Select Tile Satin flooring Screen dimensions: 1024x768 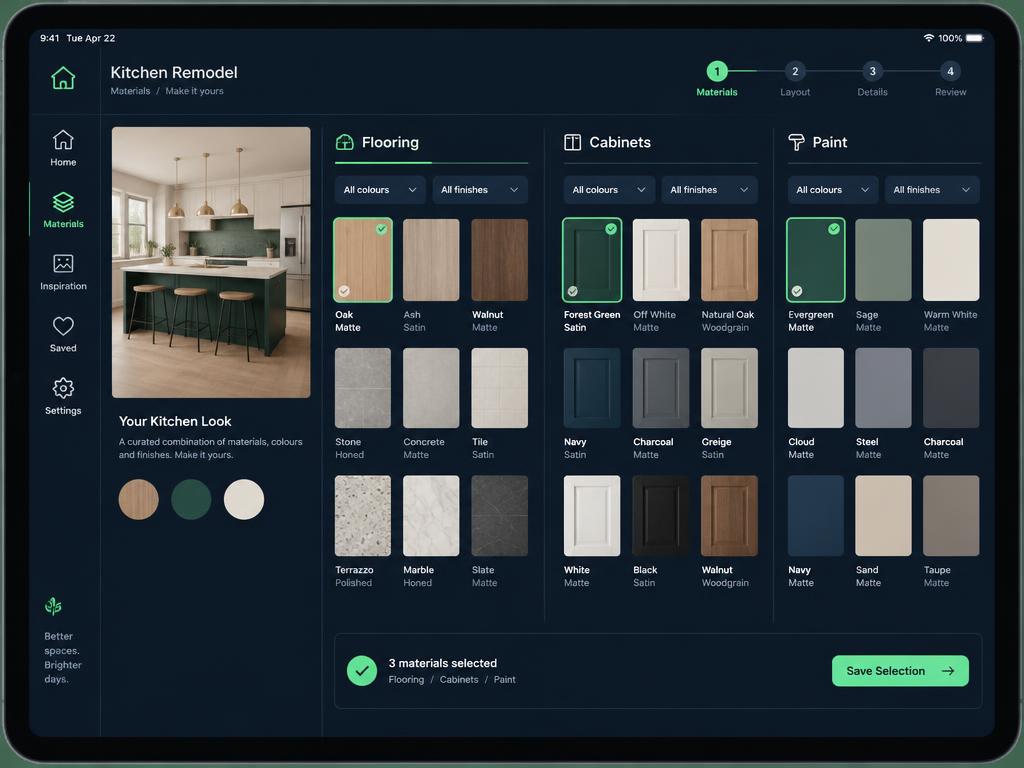click(500, 388)
